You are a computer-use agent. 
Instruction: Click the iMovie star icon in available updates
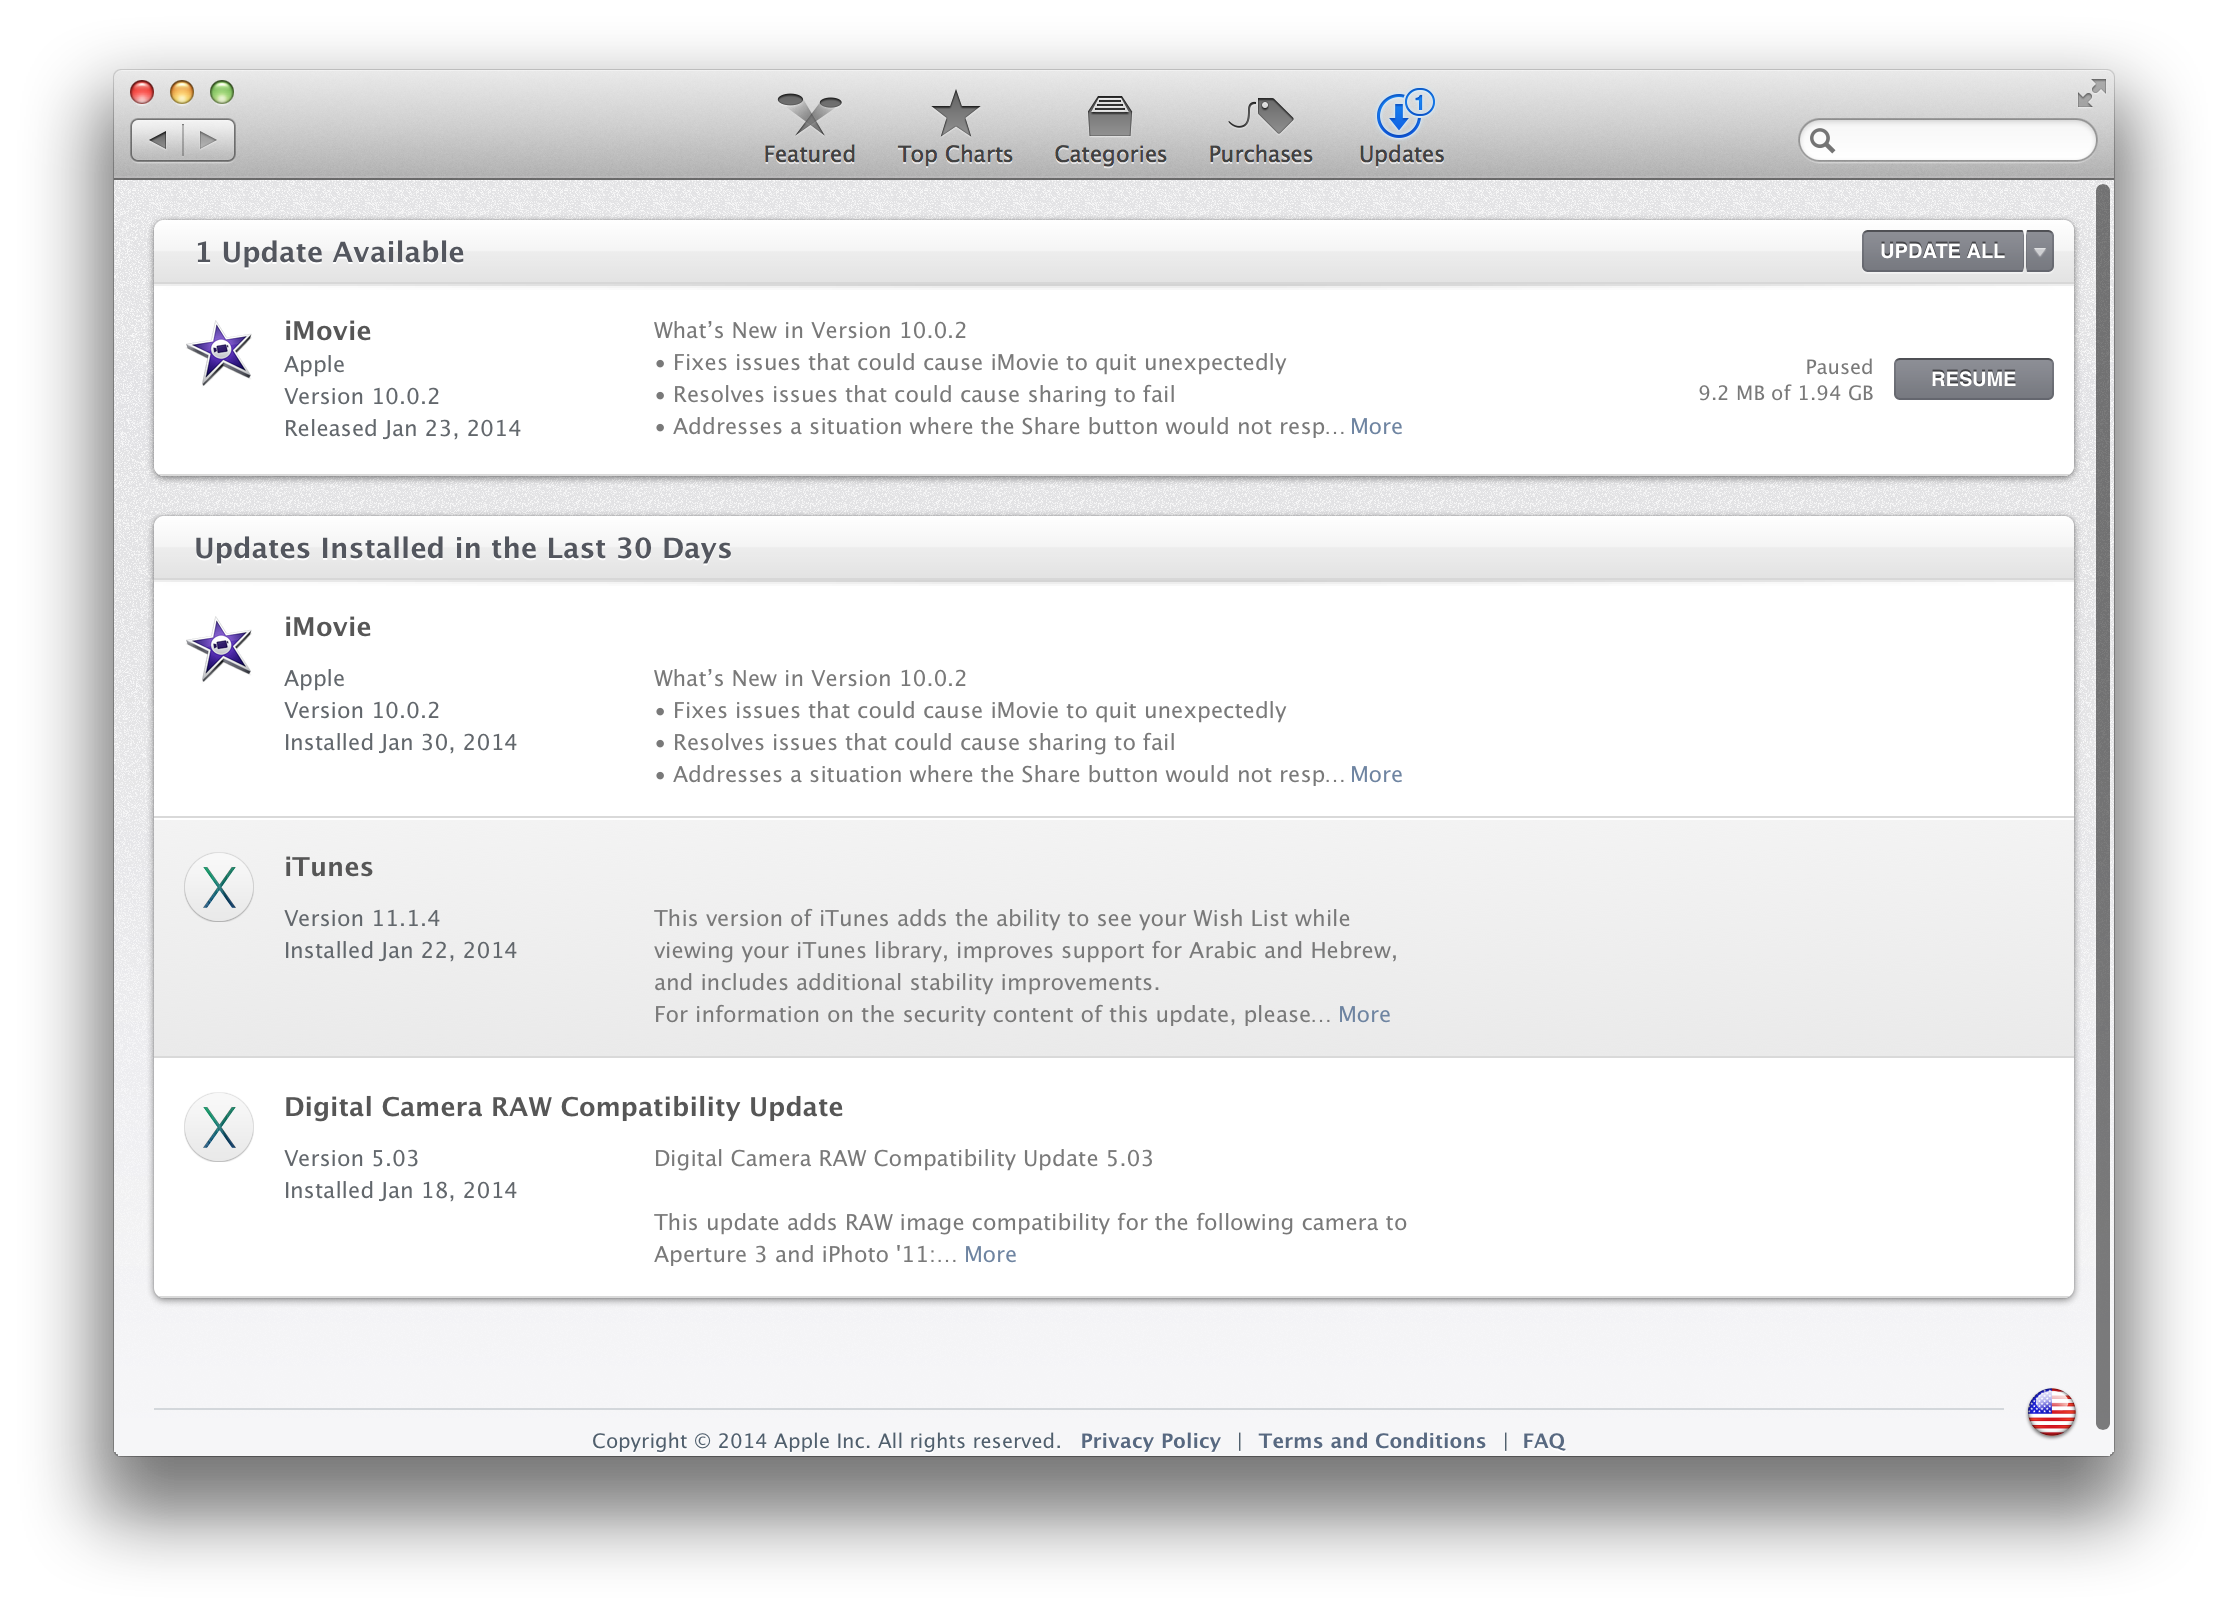(219, 353)
